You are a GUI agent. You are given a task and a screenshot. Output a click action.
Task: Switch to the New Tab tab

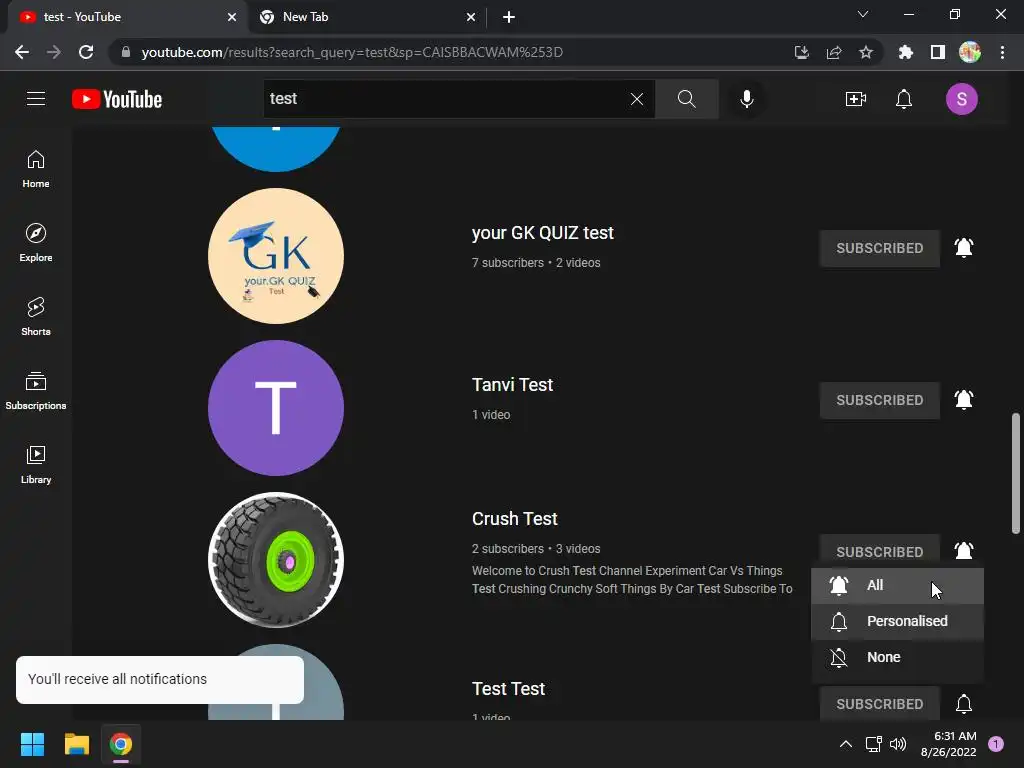point(366,18)
